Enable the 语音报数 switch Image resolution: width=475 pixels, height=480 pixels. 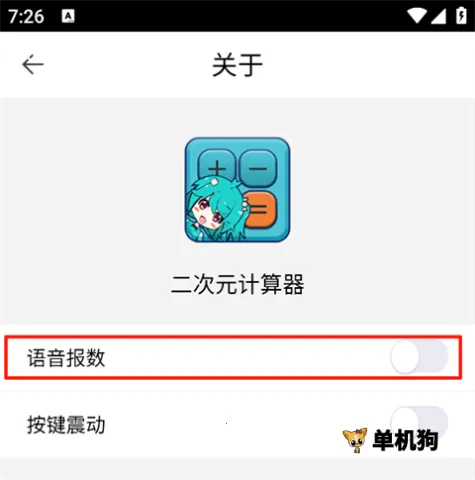419,357
